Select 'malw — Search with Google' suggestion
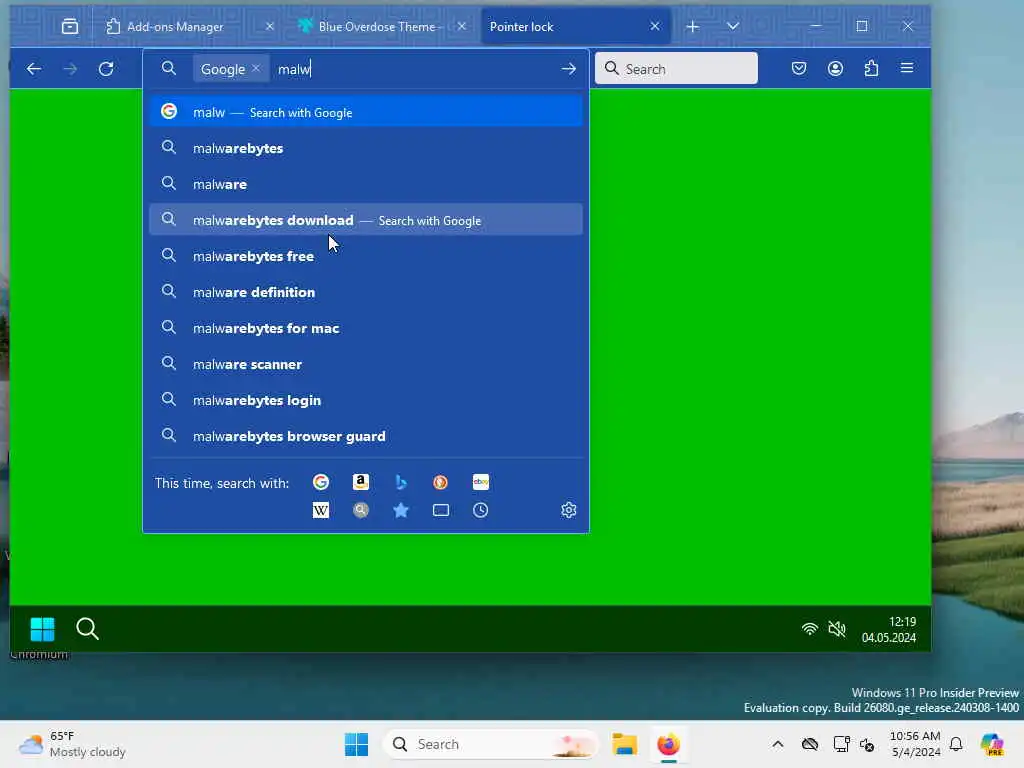 tap(366, 112)
